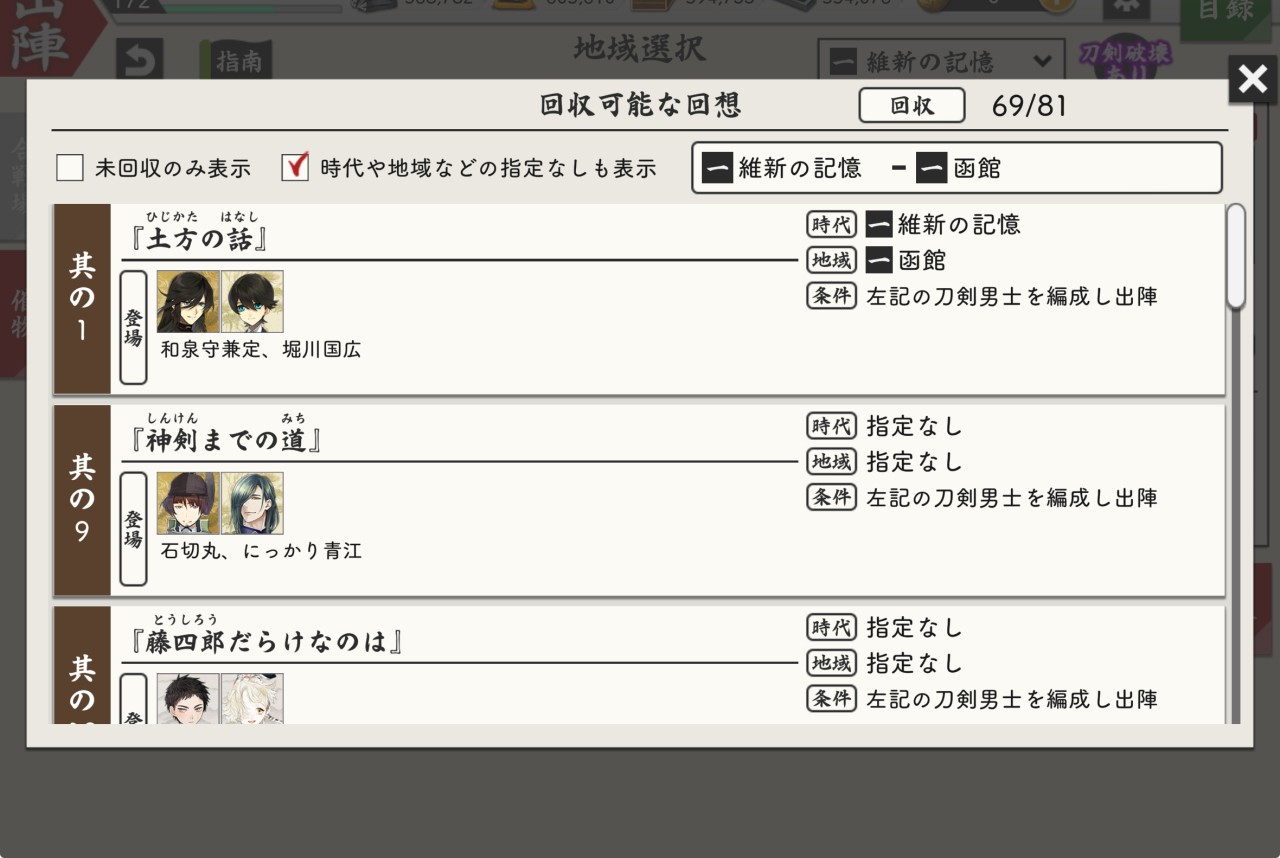
Task: Select Horikawa Kunihiro portrait thumbnail
Action: (252, 301)
